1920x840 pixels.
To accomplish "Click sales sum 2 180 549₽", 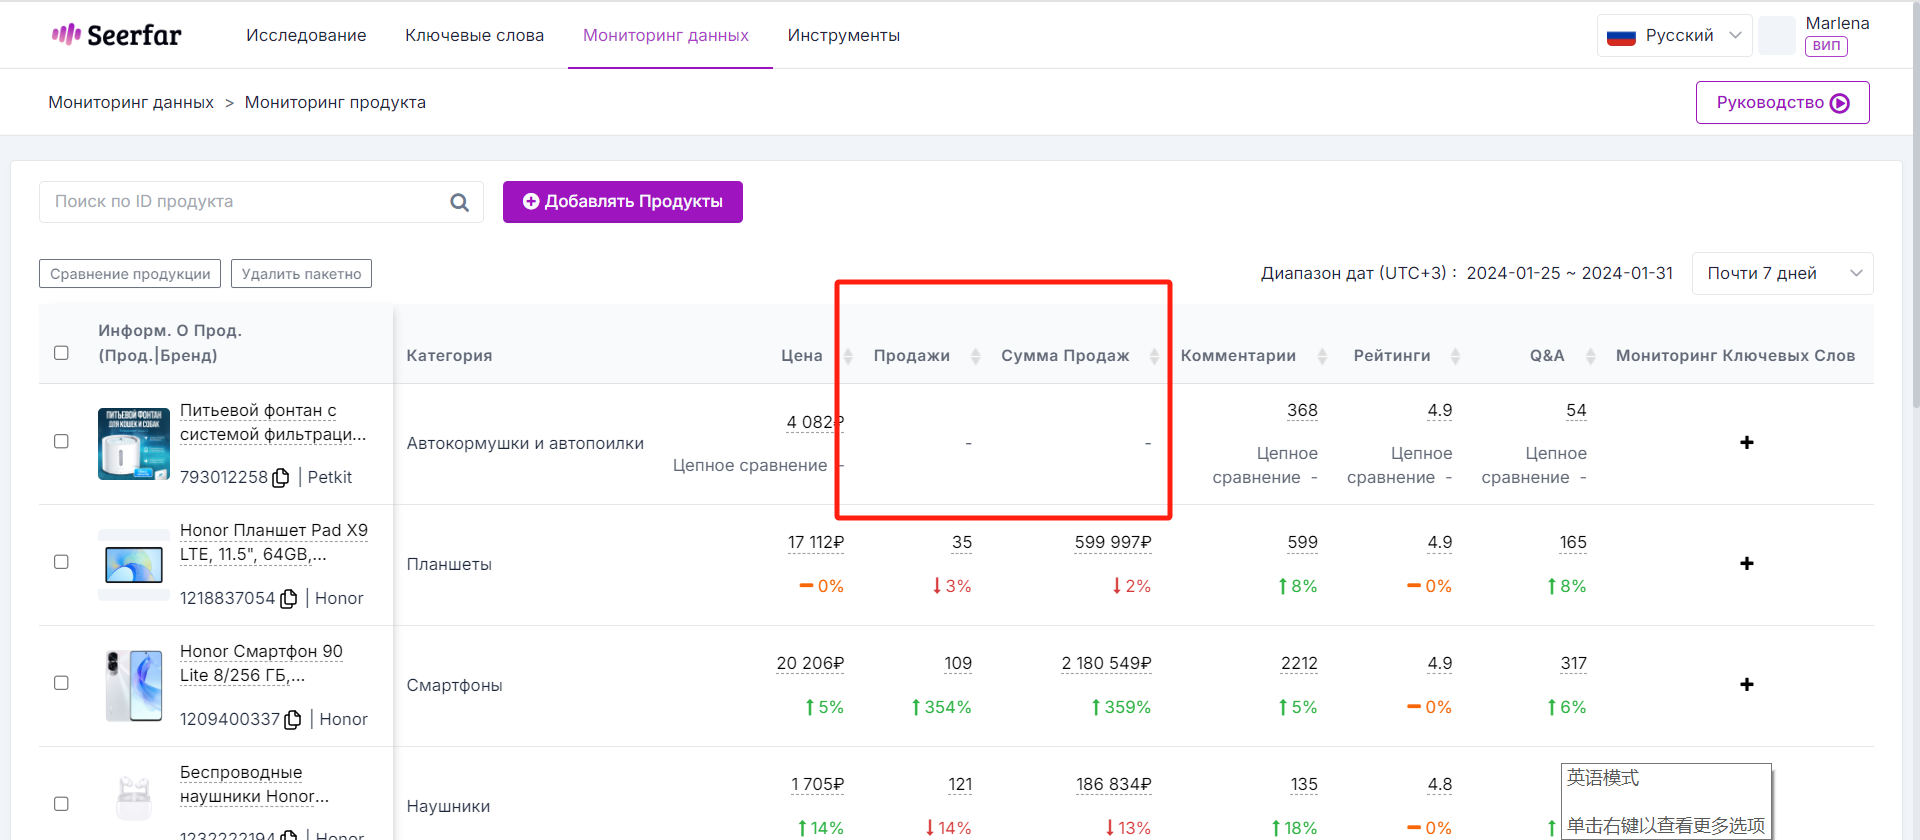I will 1106,664.
